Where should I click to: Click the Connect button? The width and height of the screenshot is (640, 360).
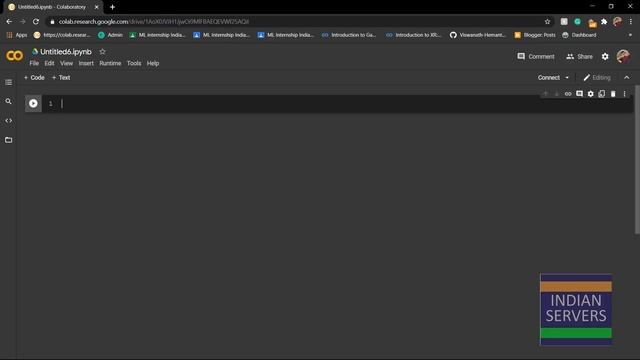click(x=548, y=78)
